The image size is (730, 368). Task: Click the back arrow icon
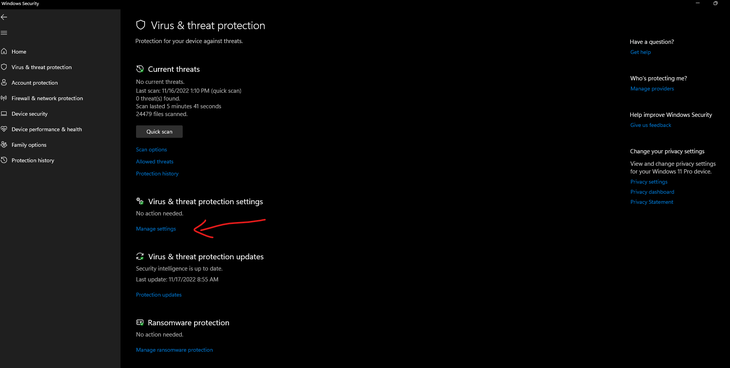pyautogui.click(x=4, y=17)
